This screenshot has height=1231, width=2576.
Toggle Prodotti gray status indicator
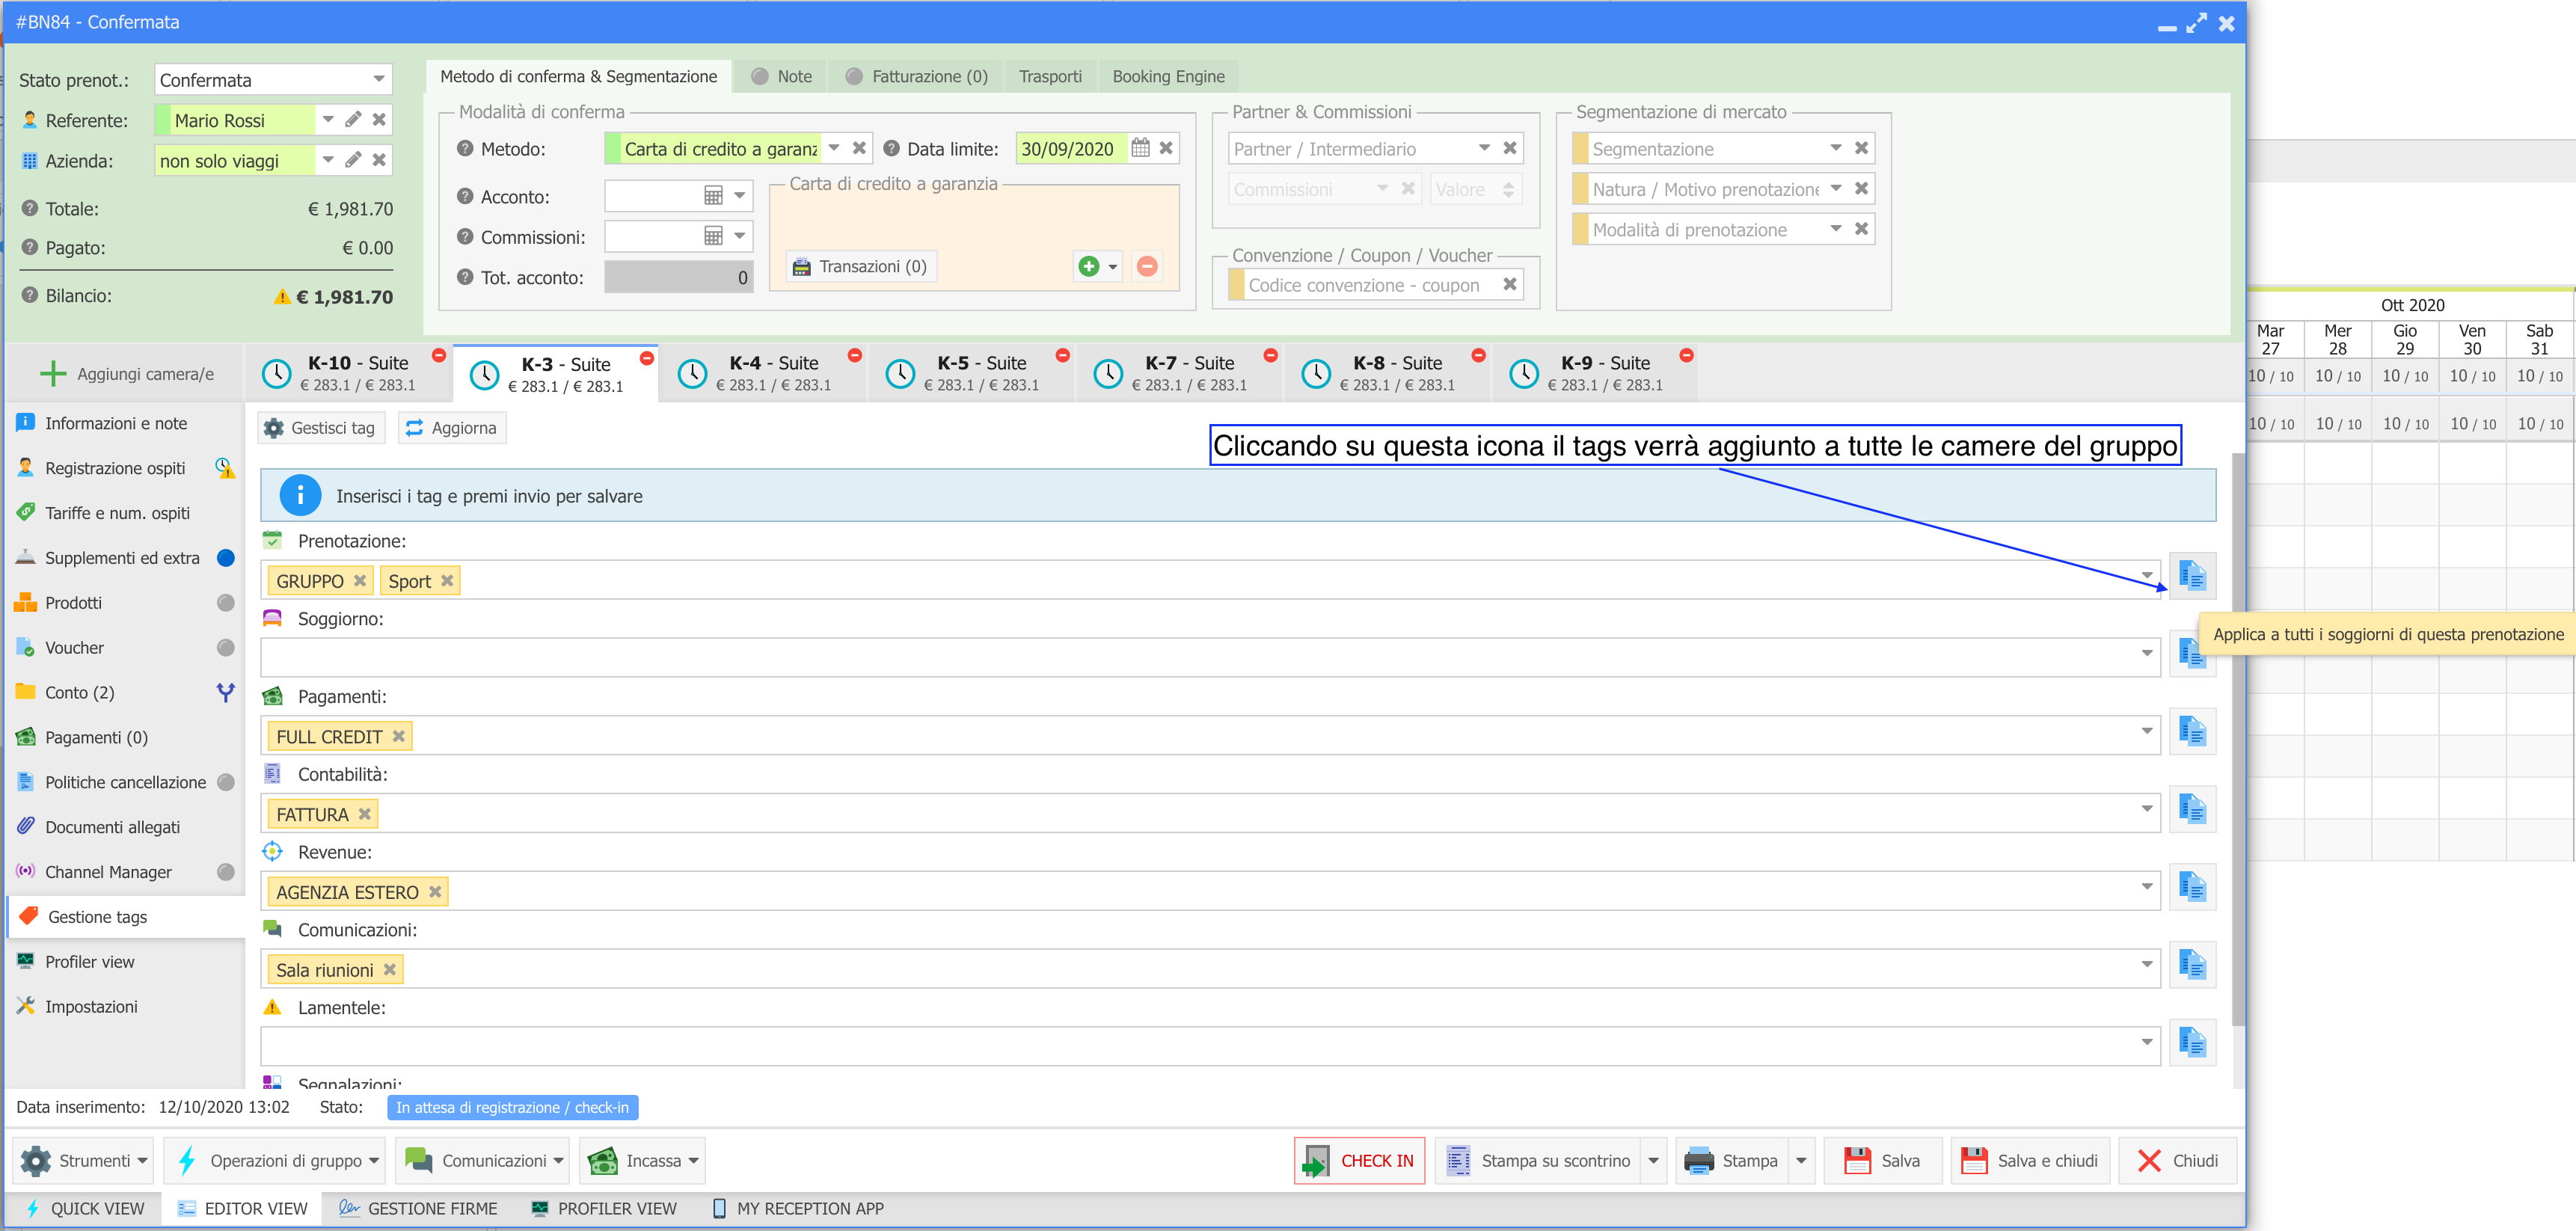(226, 603)
